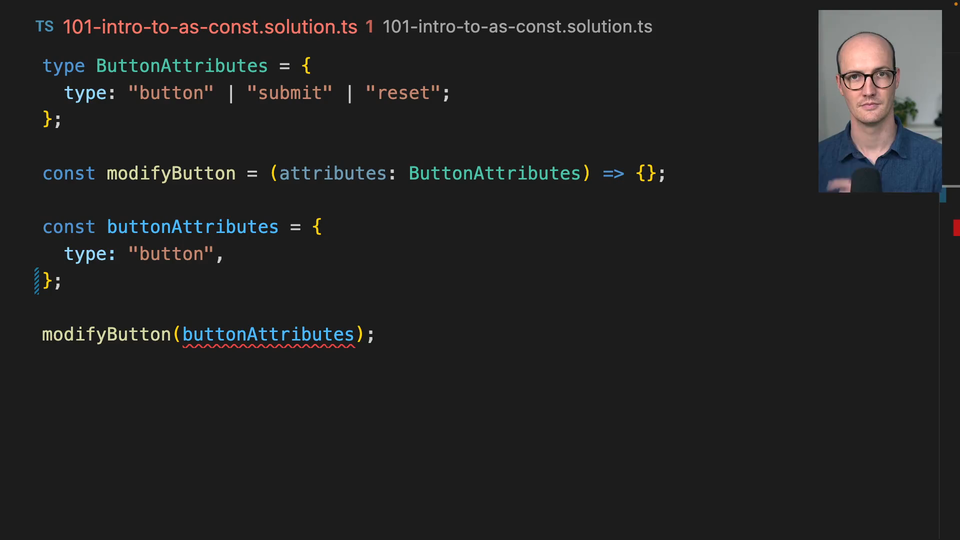Place cursor in the "reset" string literal
Viewport: 960px width, 540px height.
point(403,93)
